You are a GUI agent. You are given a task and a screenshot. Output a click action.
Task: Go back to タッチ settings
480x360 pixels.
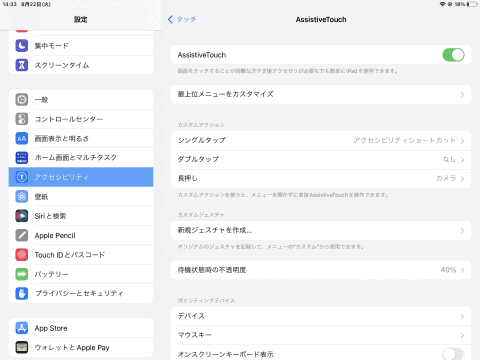pos(182,19)
